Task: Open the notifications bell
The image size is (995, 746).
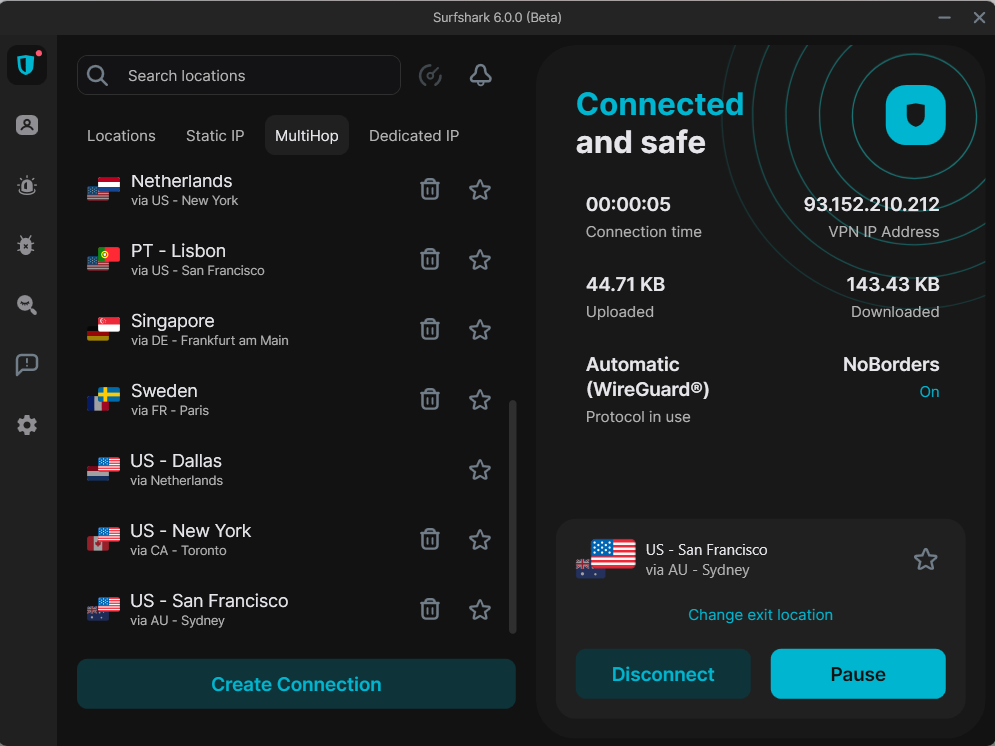Action: pyautogui.click(x=480, y=75)
